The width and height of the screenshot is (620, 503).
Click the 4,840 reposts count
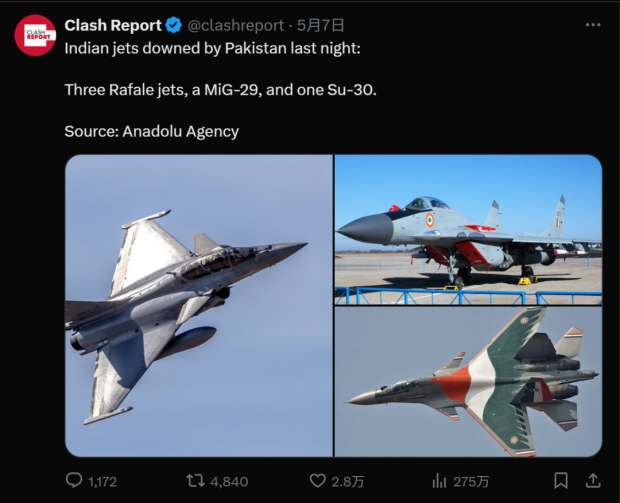coord(229,482)
